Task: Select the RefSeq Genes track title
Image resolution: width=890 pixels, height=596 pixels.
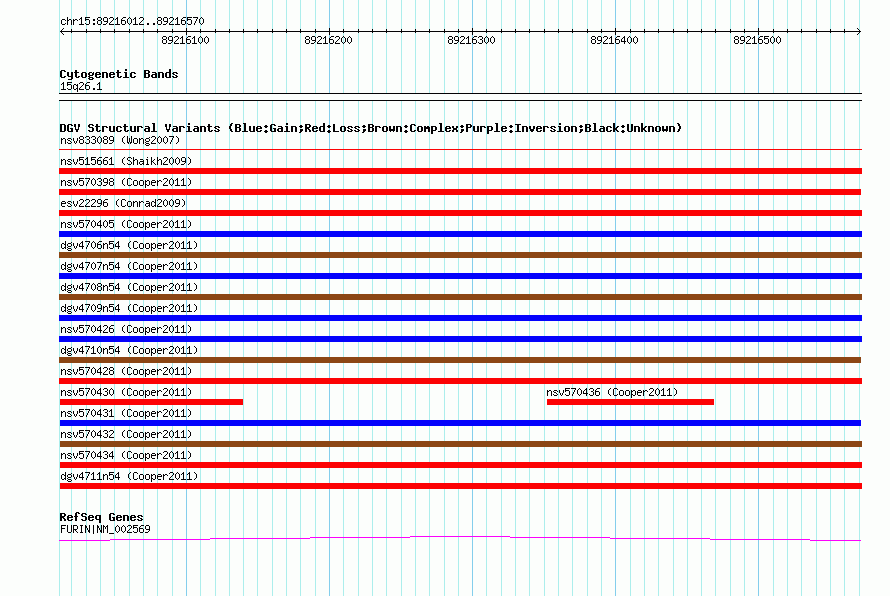Action: [x=102, y=517]
